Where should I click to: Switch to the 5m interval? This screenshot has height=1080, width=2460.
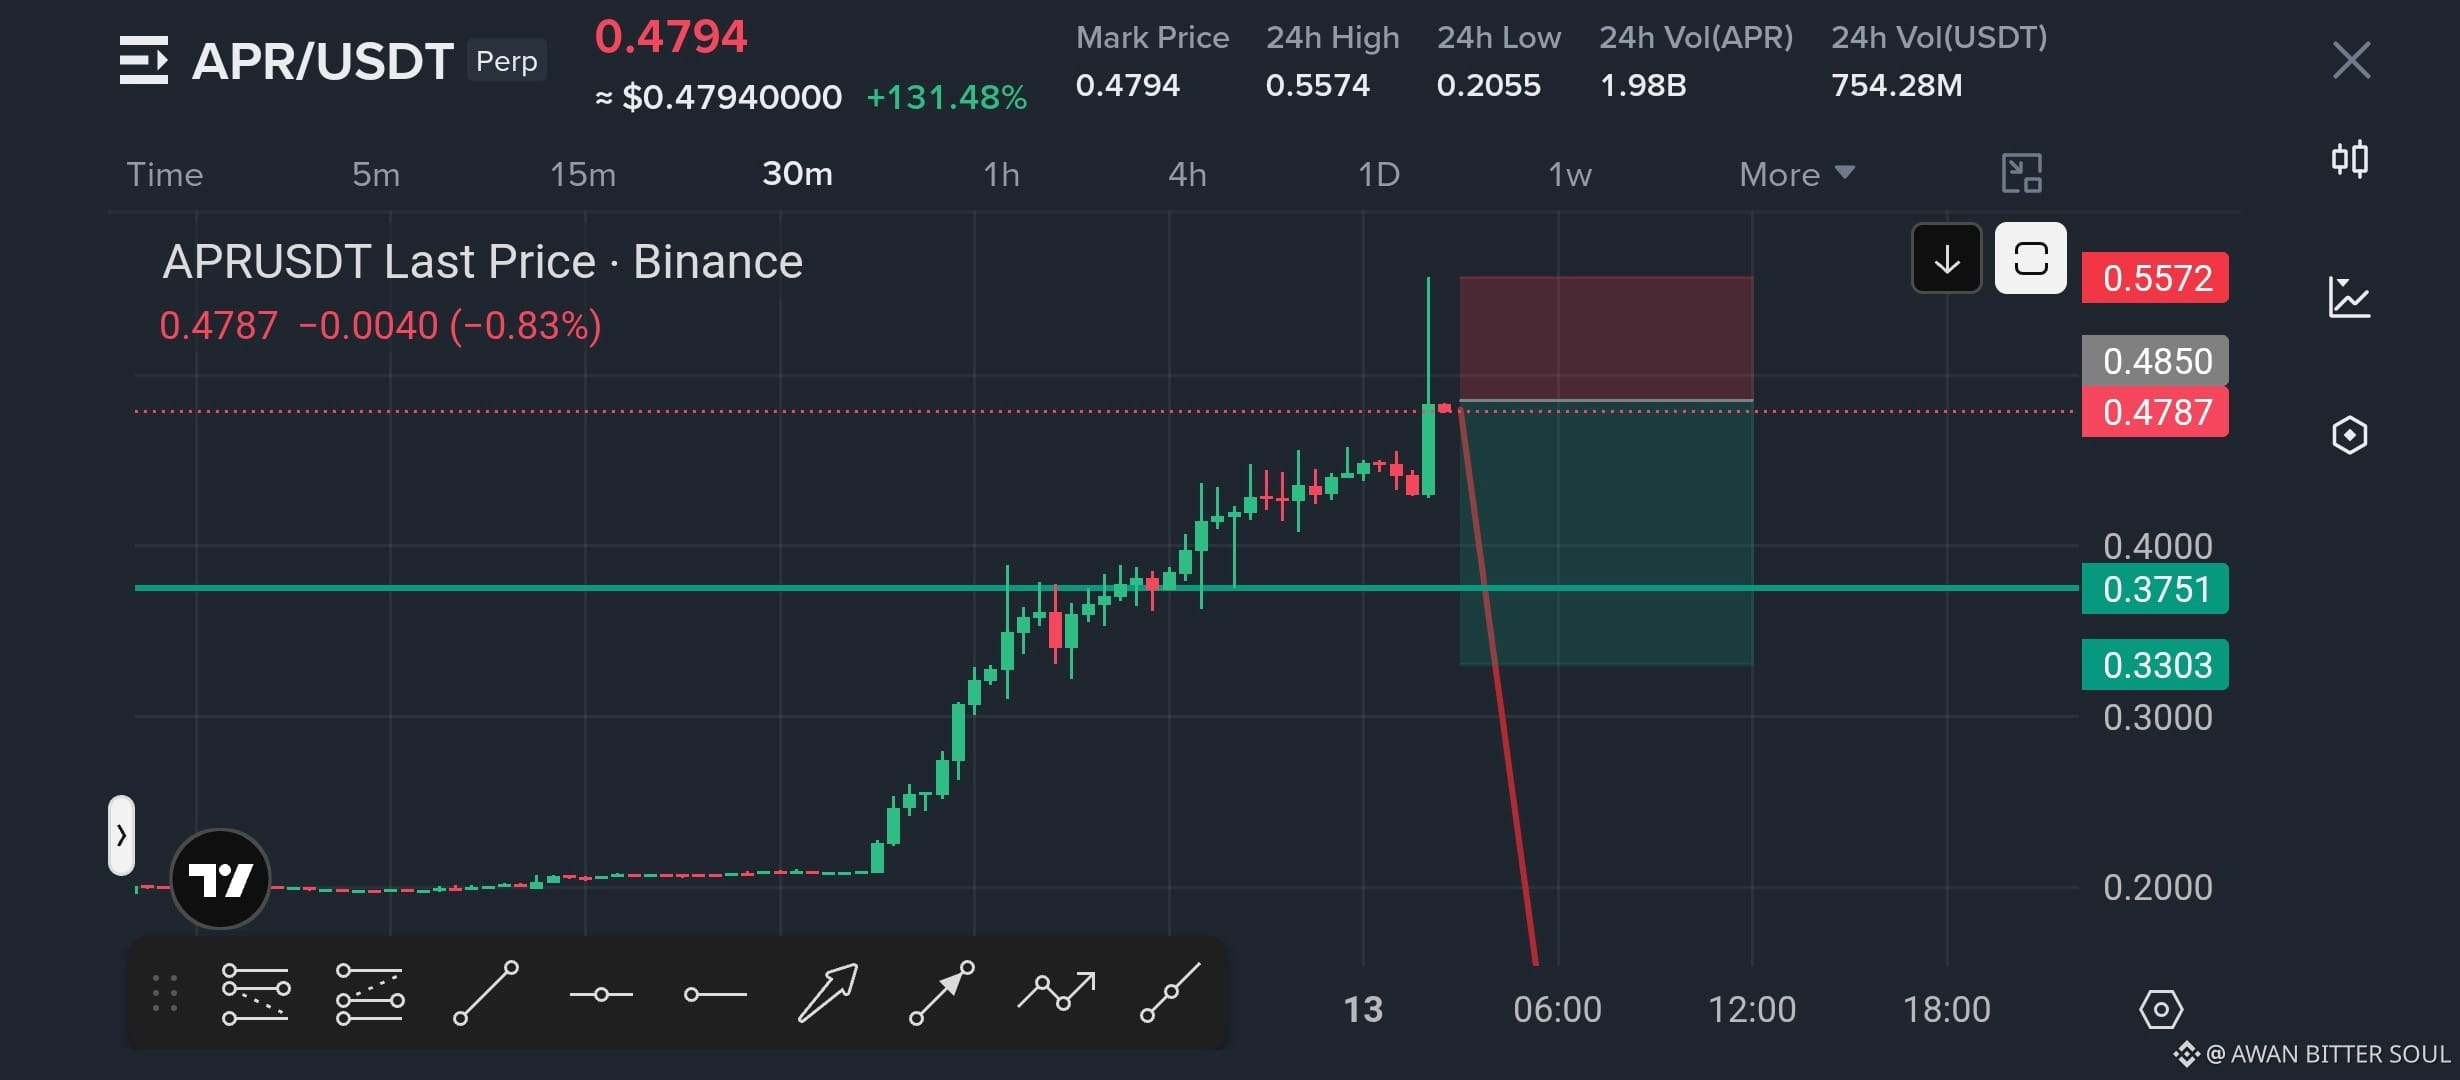click(x=376, y=174)
